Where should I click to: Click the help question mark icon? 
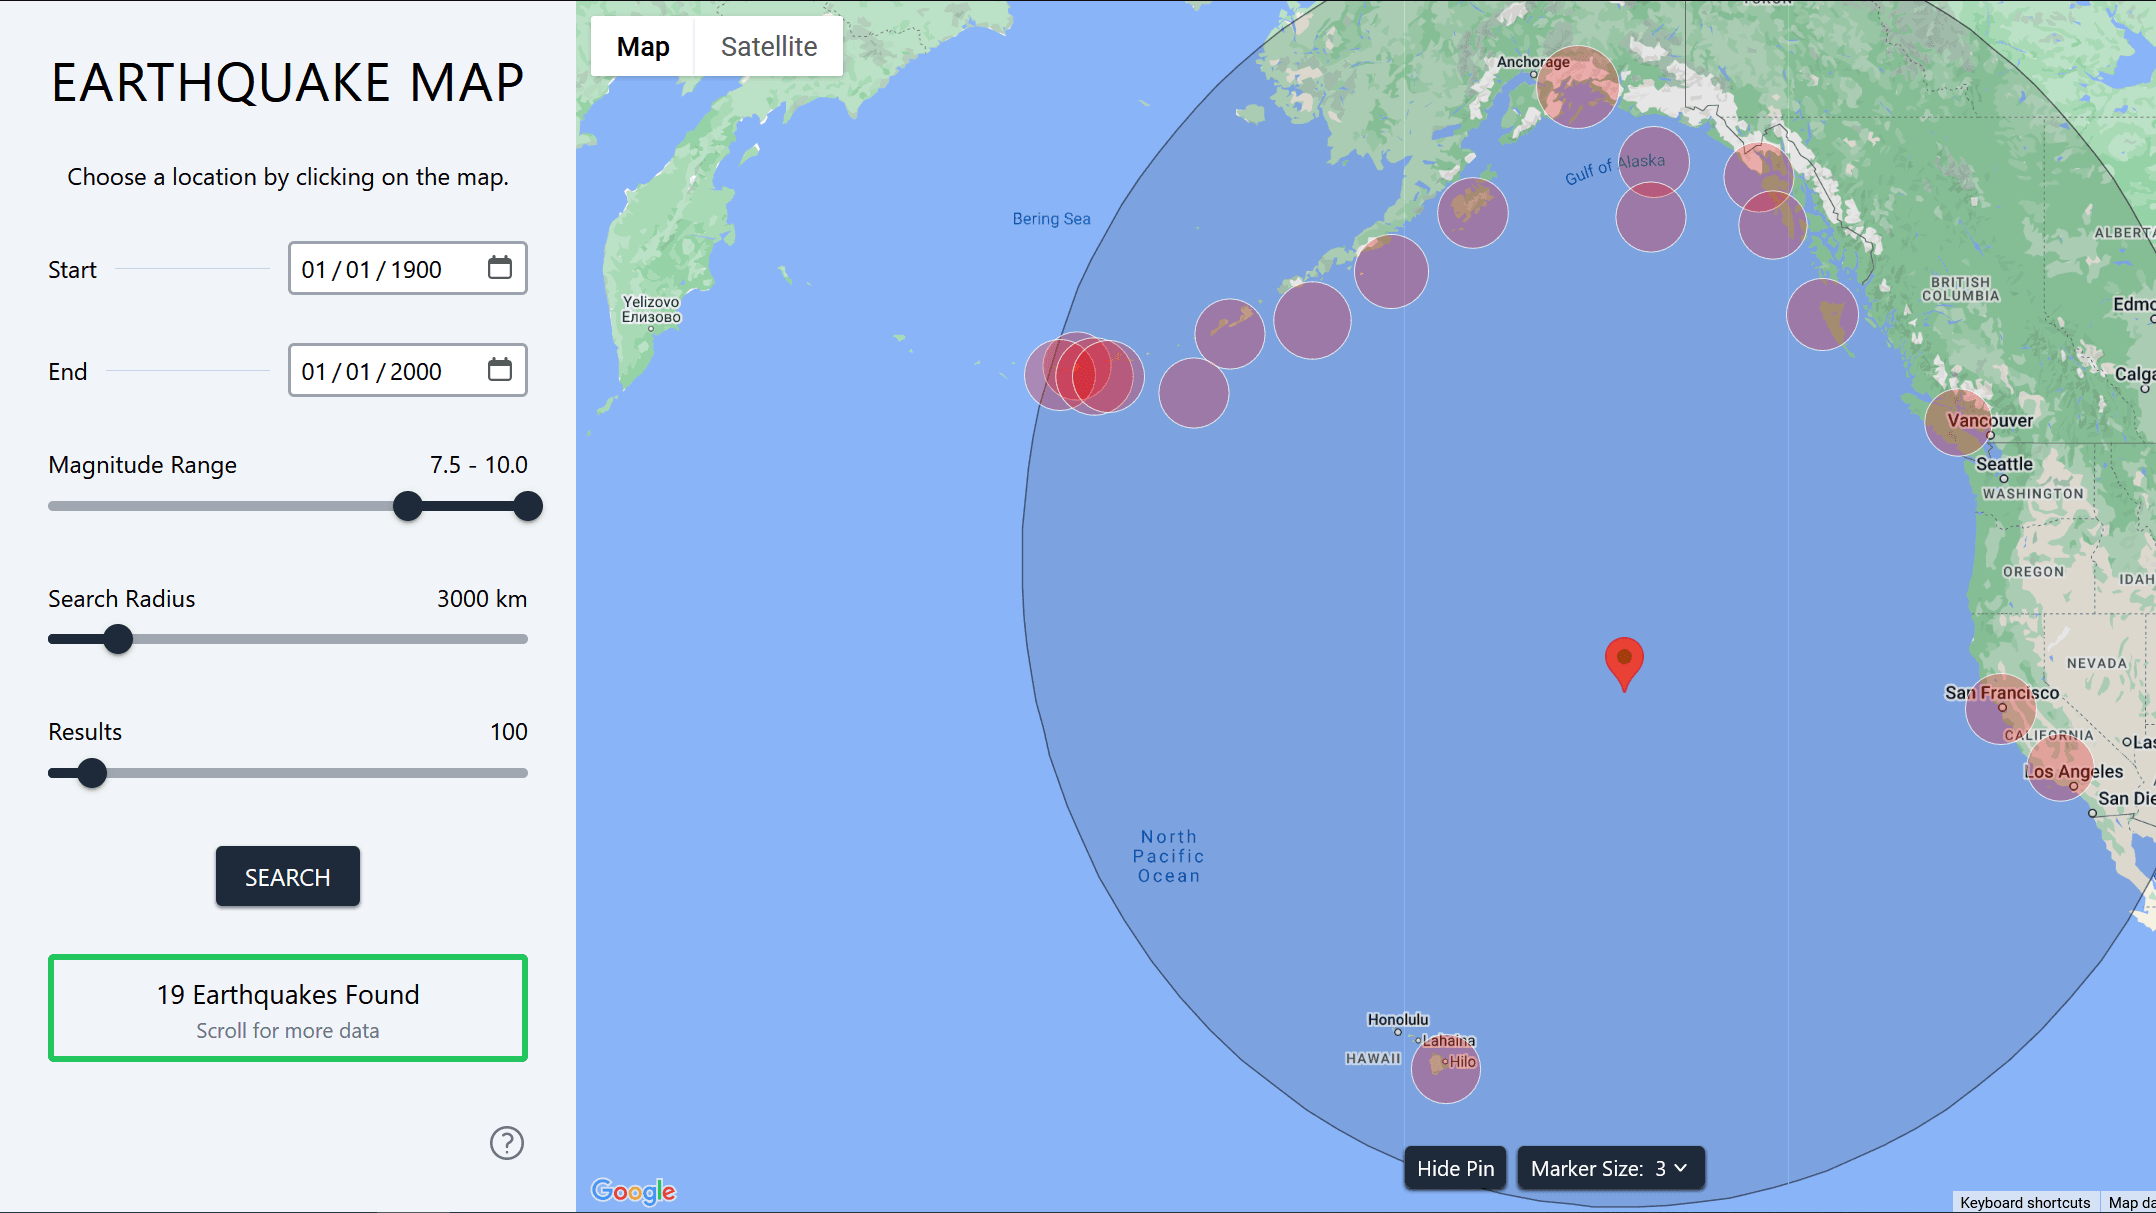click(x=507, y=1143)
